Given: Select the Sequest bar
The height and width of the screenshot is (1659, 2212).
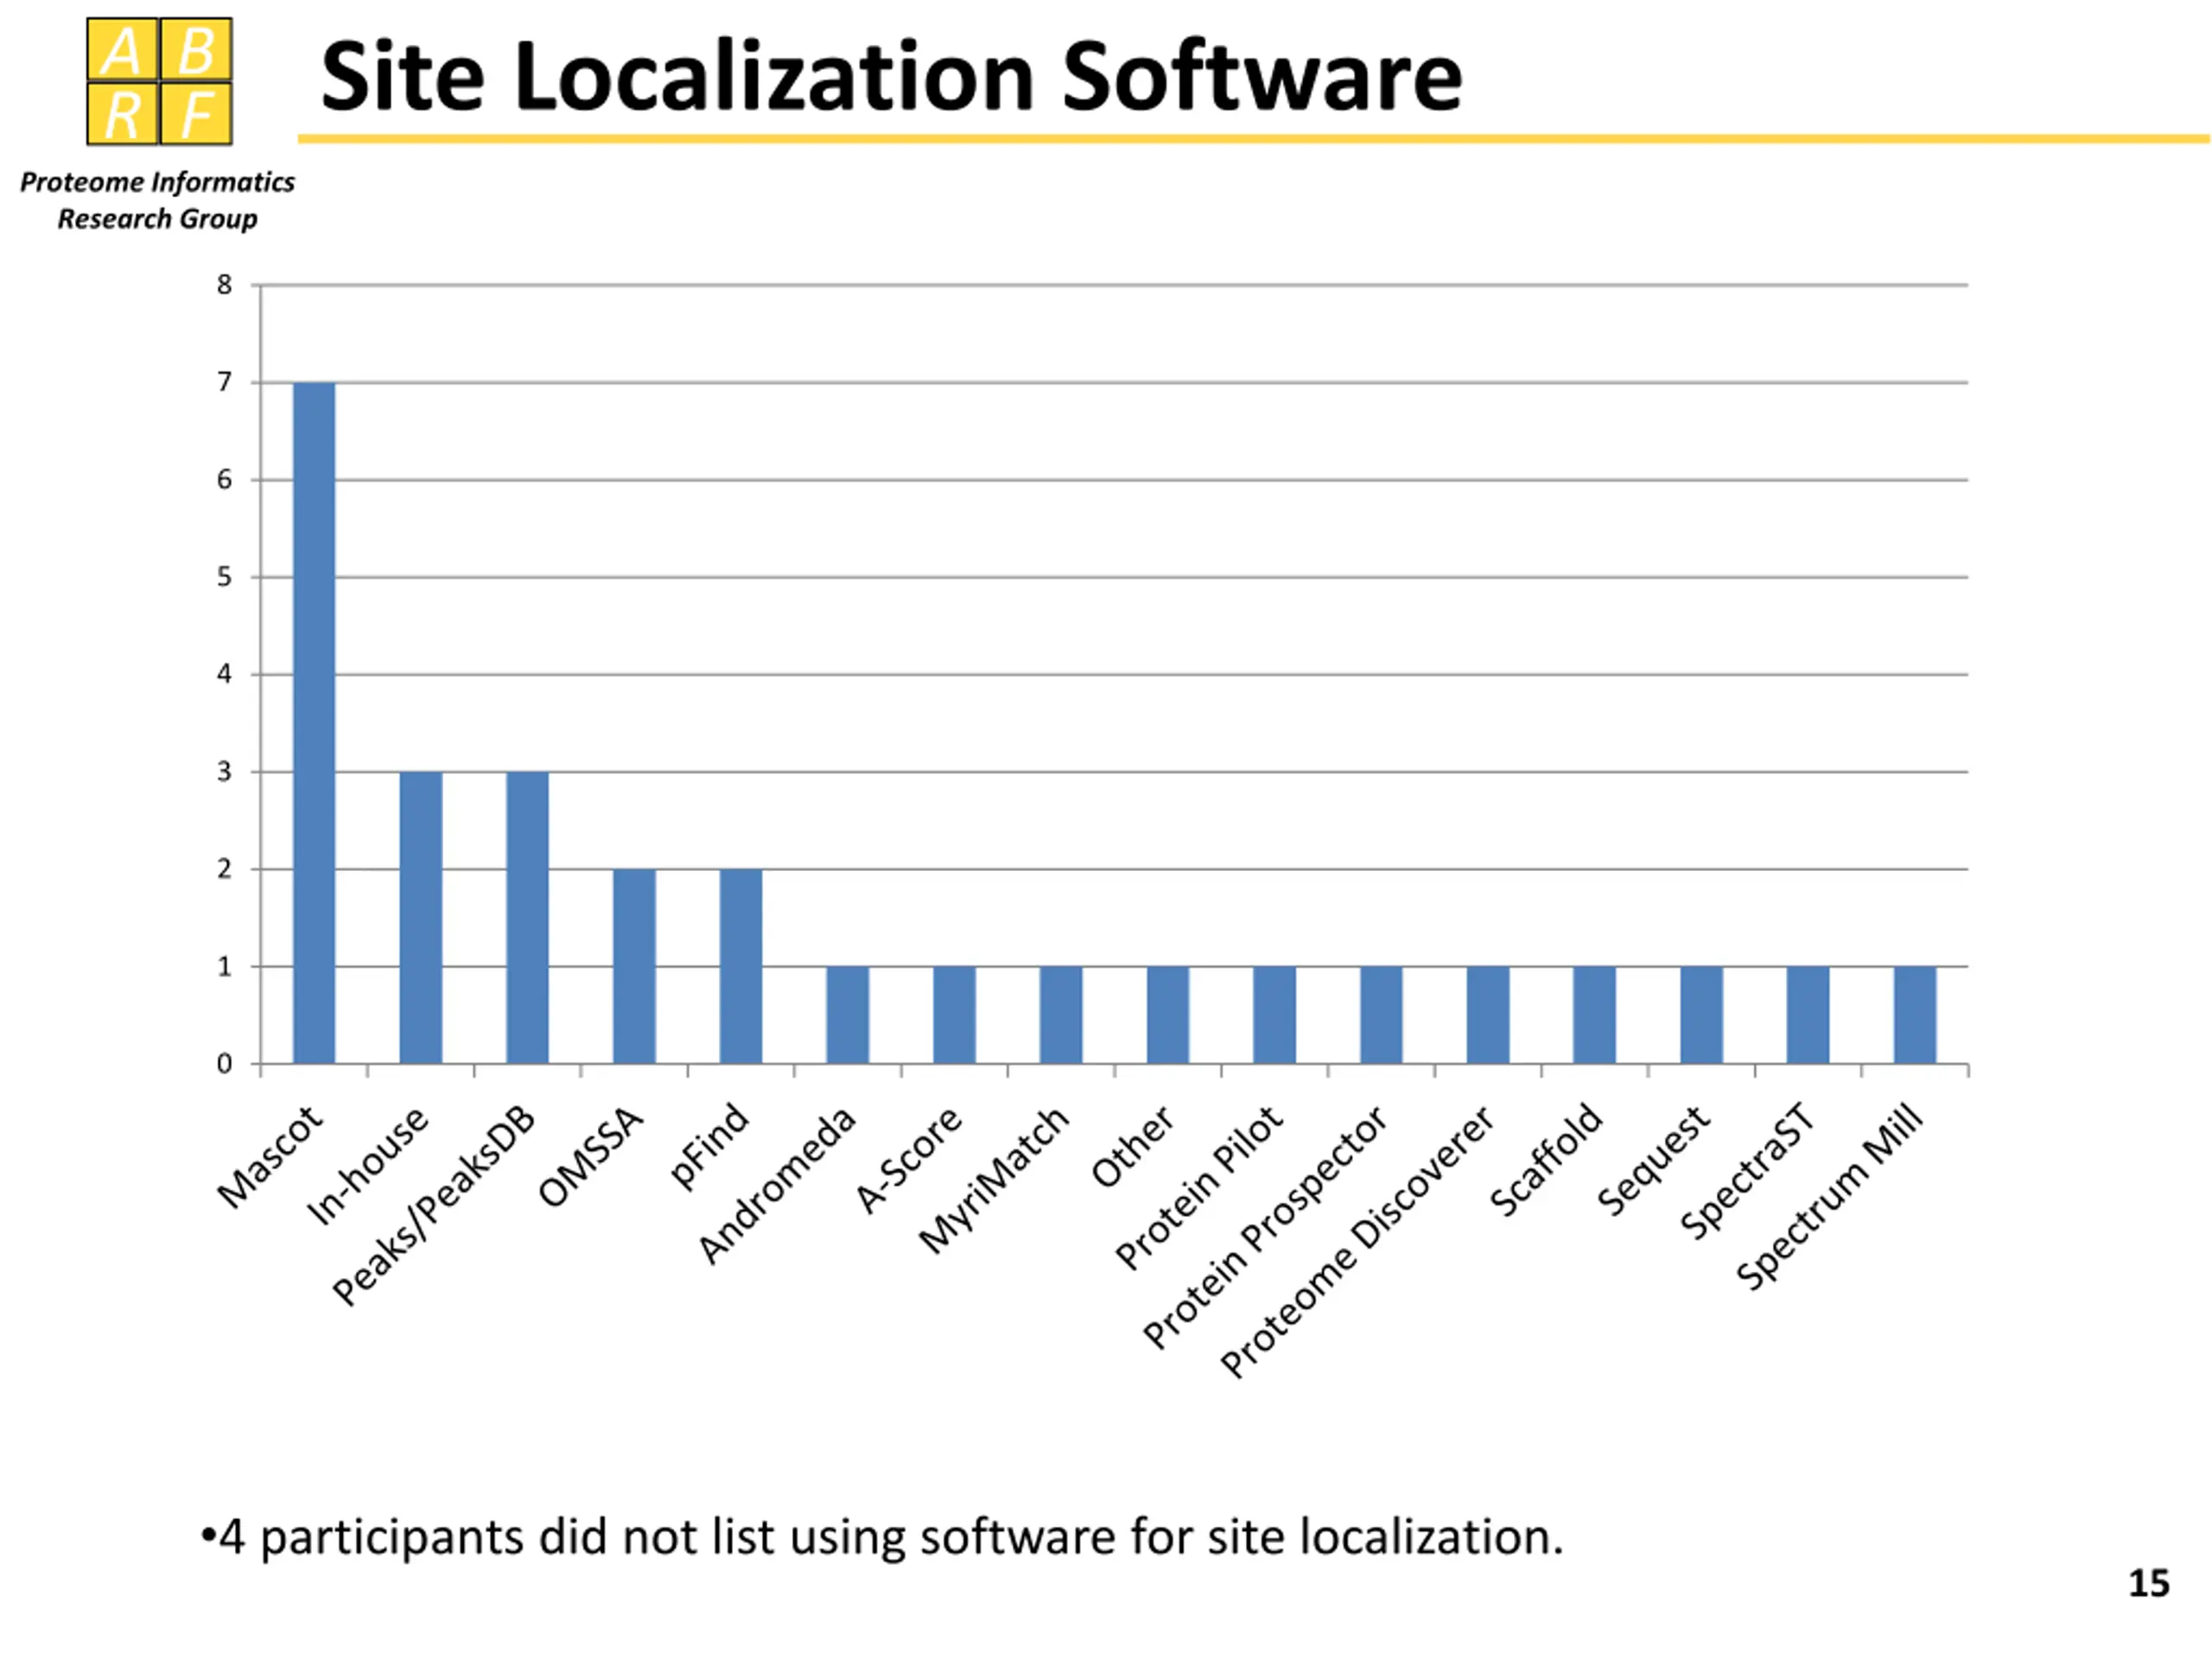Looking at the screenshot, I should (x=1702, y=1015).
